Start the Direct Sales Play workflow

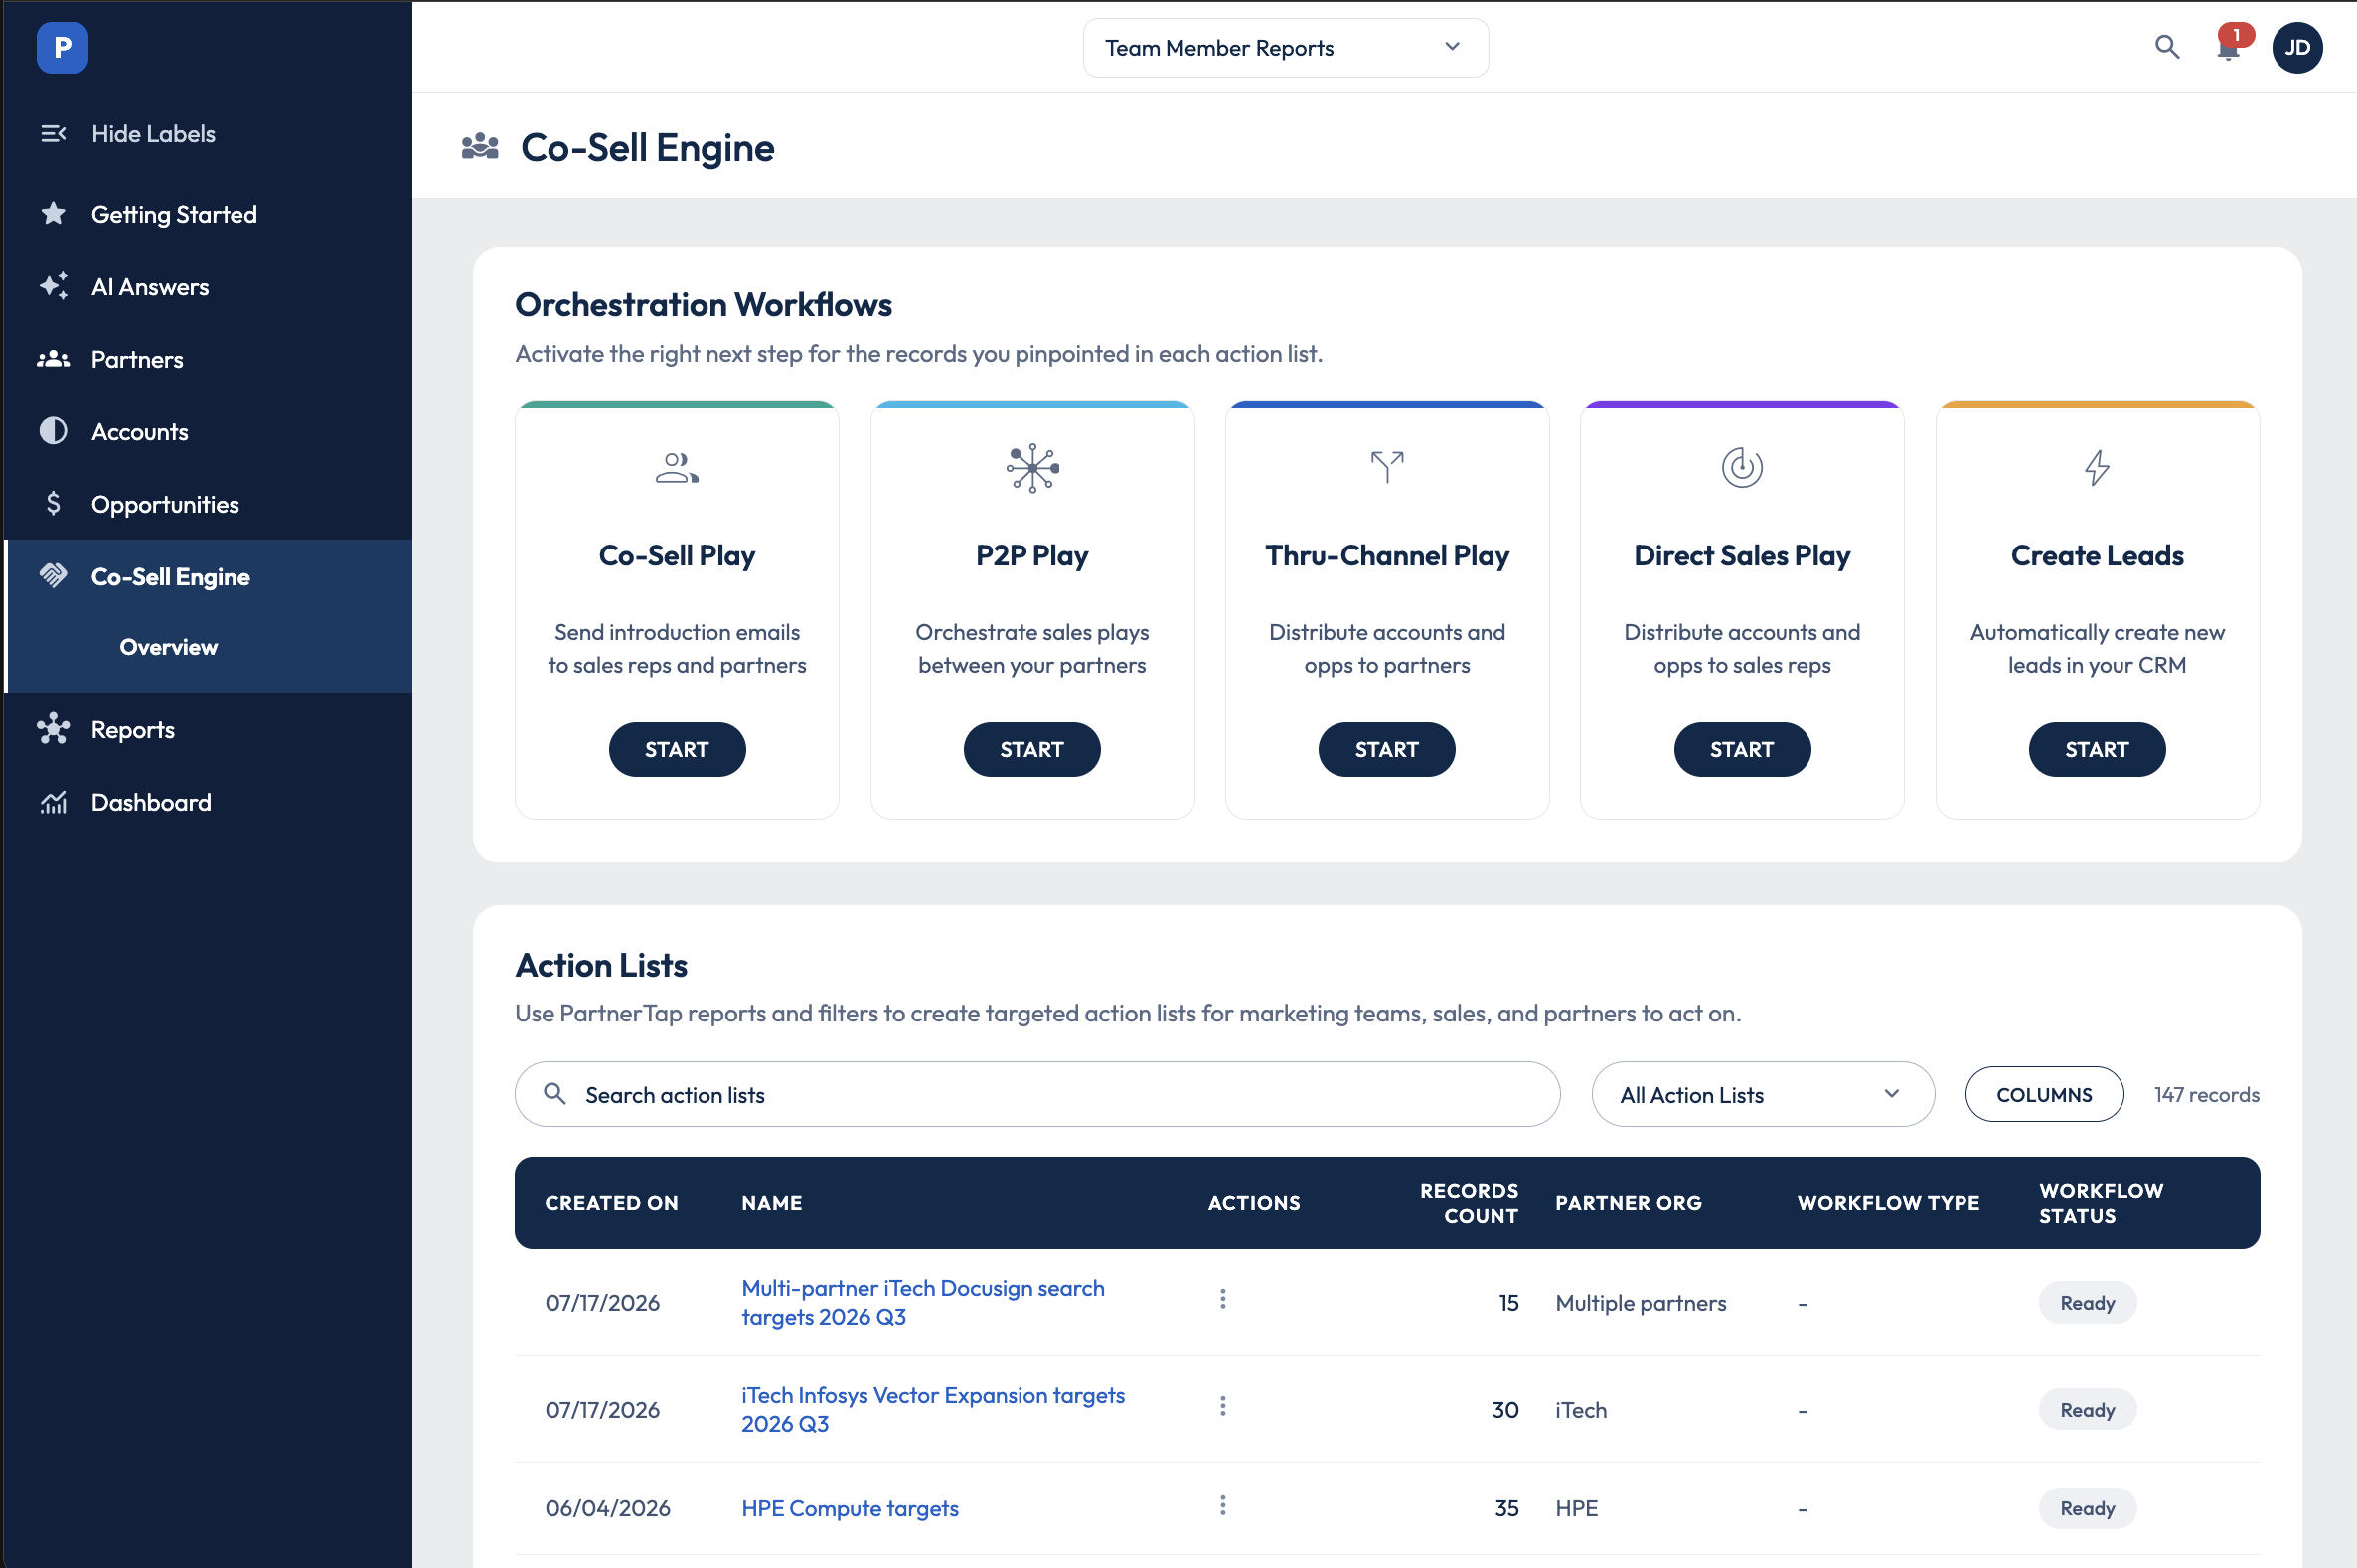(1741, 749)
